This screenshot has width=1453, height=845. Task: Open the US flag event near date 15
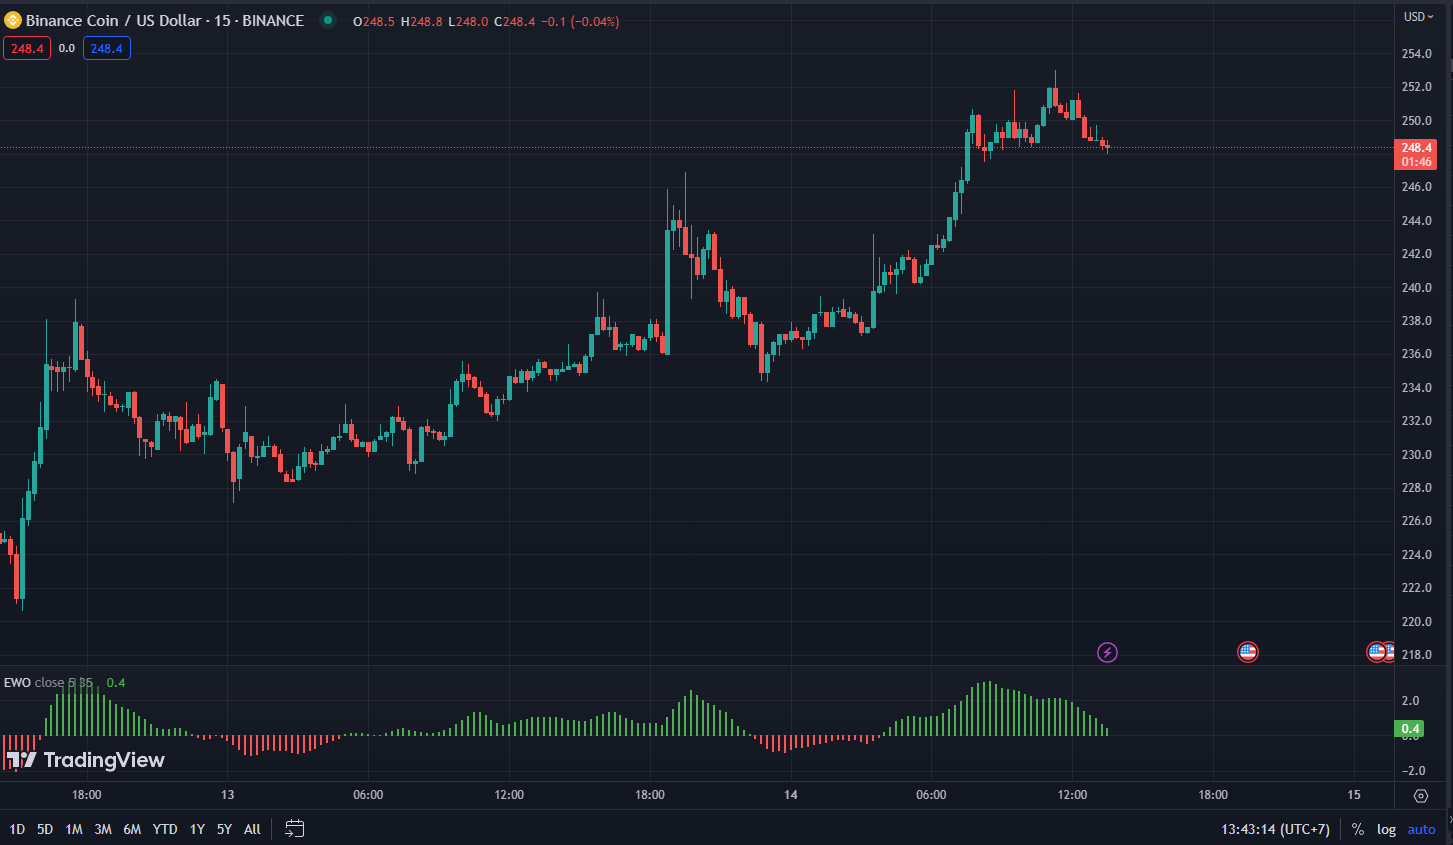pos(1378,652)
